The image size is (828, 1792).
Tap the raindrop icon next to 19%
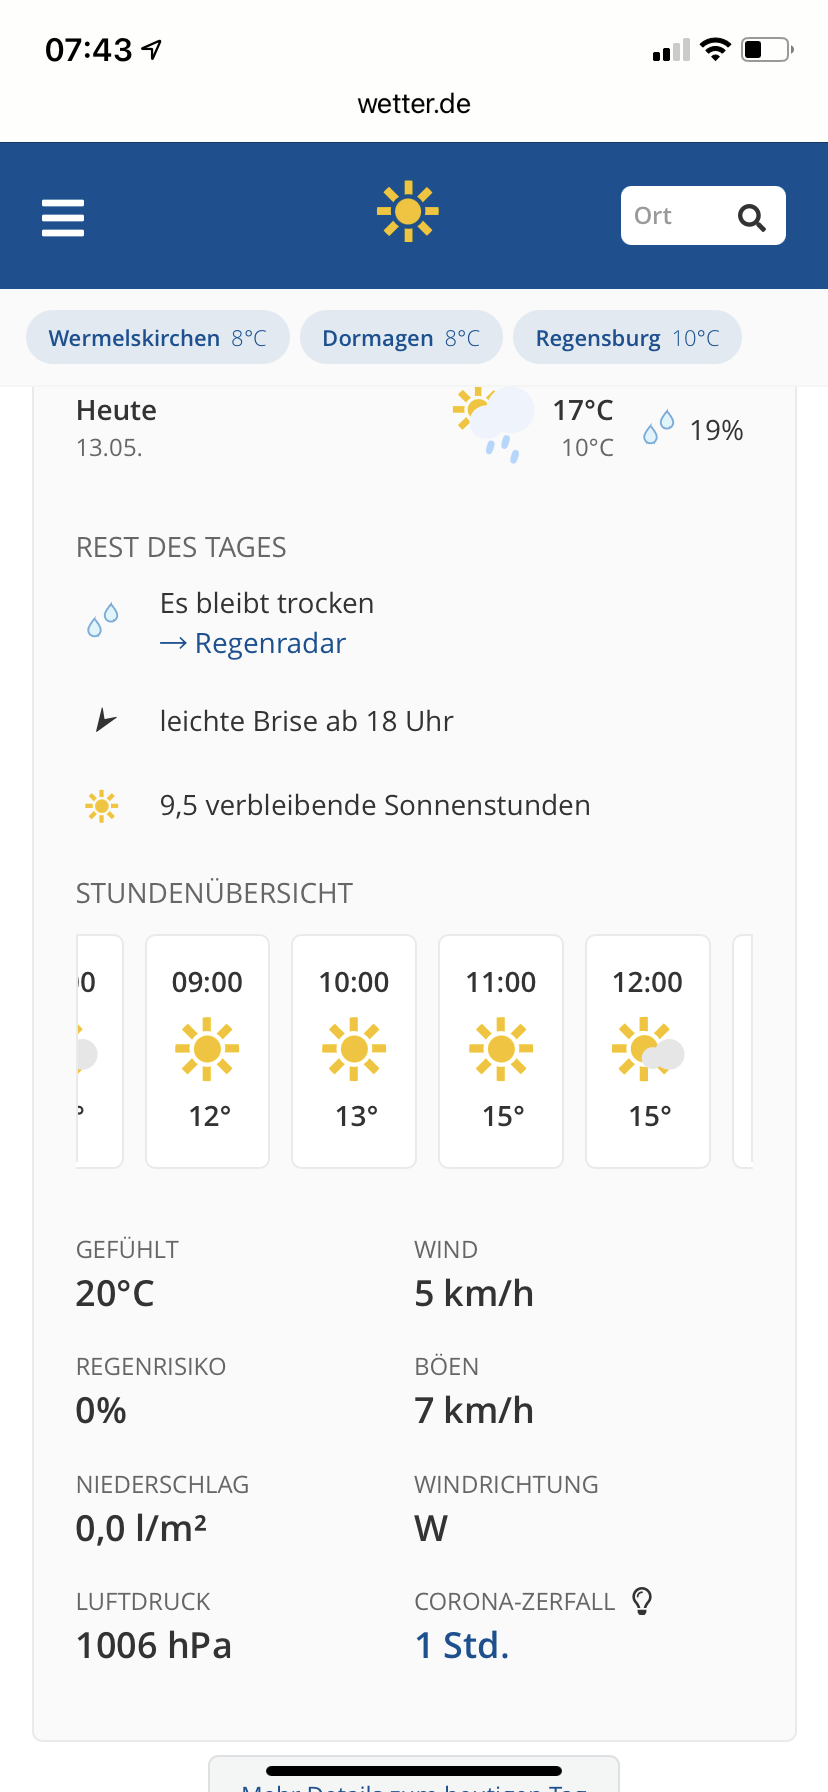click(x=658, y=428)
